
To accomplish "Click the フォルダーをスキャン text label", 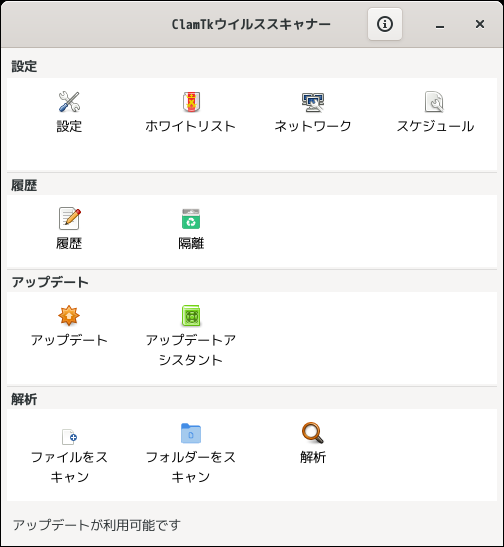I will (191, 467).
